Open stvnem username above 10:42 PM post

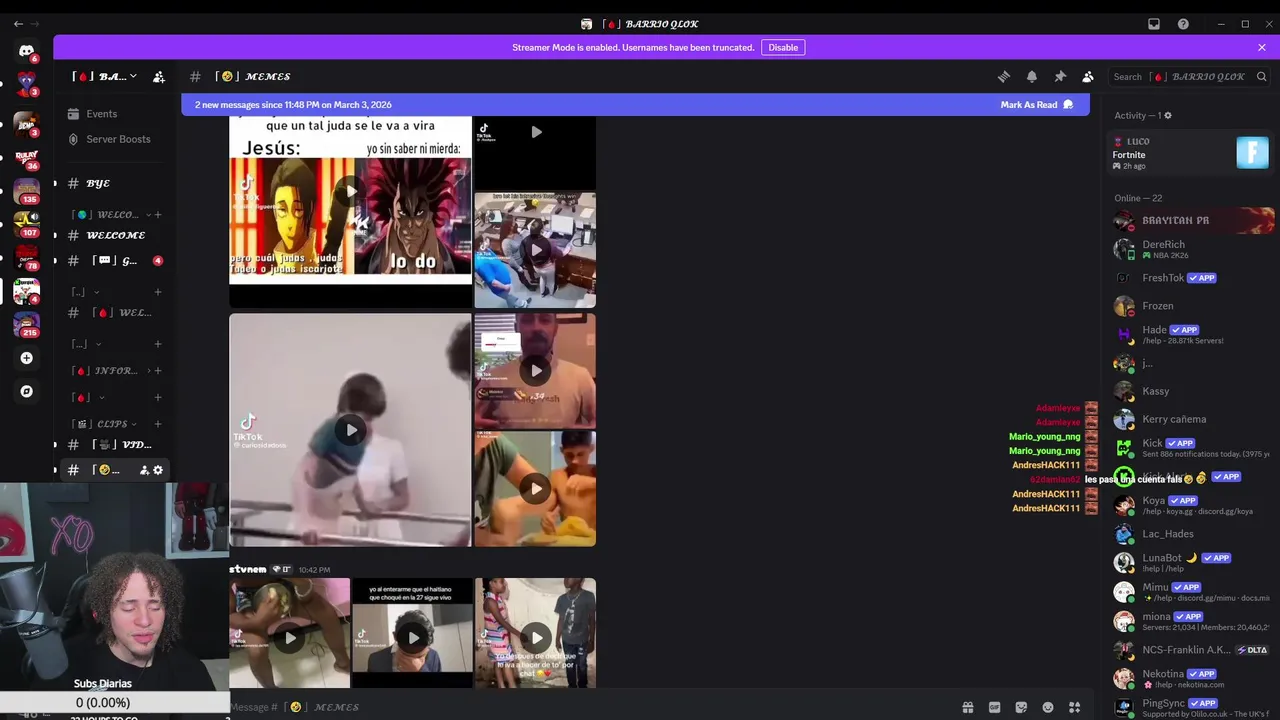pyautogui.click(x=248, y=569)
